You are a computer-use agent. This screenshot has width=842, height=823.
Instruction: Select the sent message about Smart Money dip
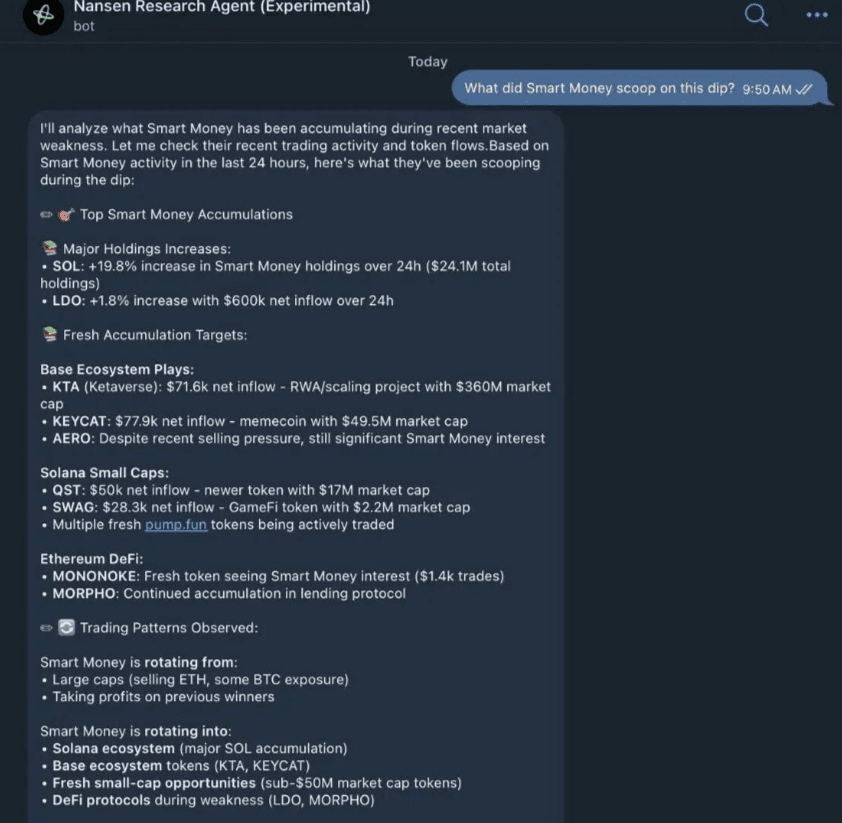(639, 88)
